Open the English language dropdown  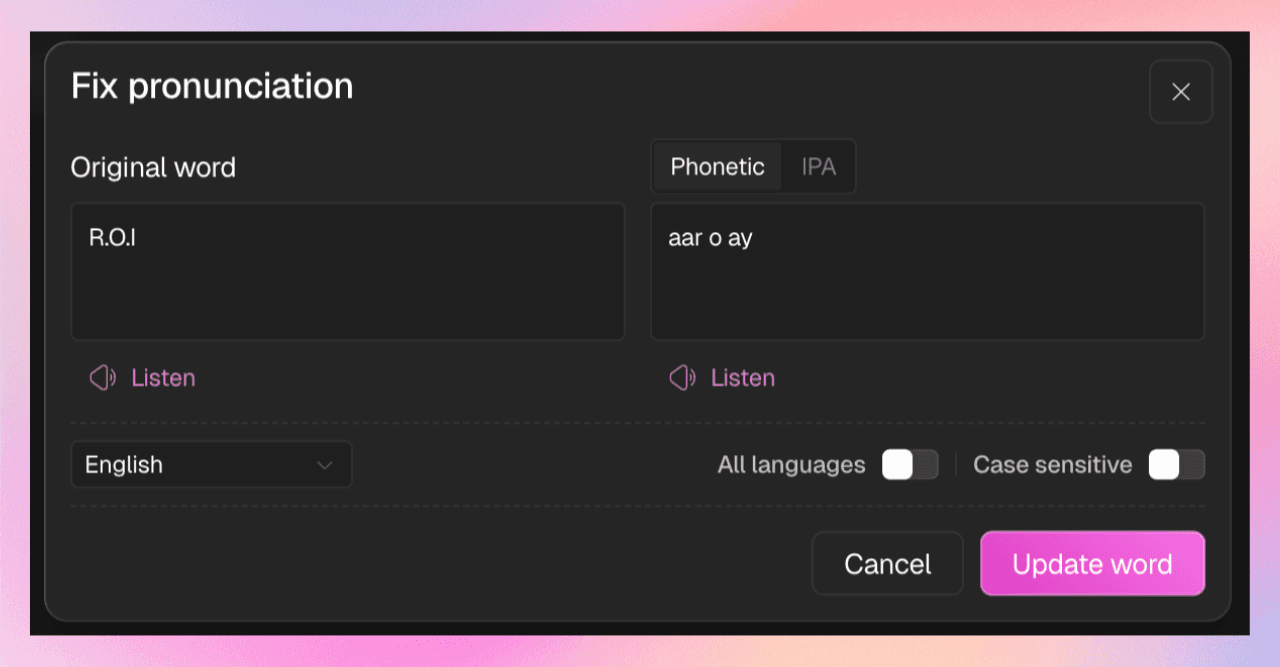212,465
